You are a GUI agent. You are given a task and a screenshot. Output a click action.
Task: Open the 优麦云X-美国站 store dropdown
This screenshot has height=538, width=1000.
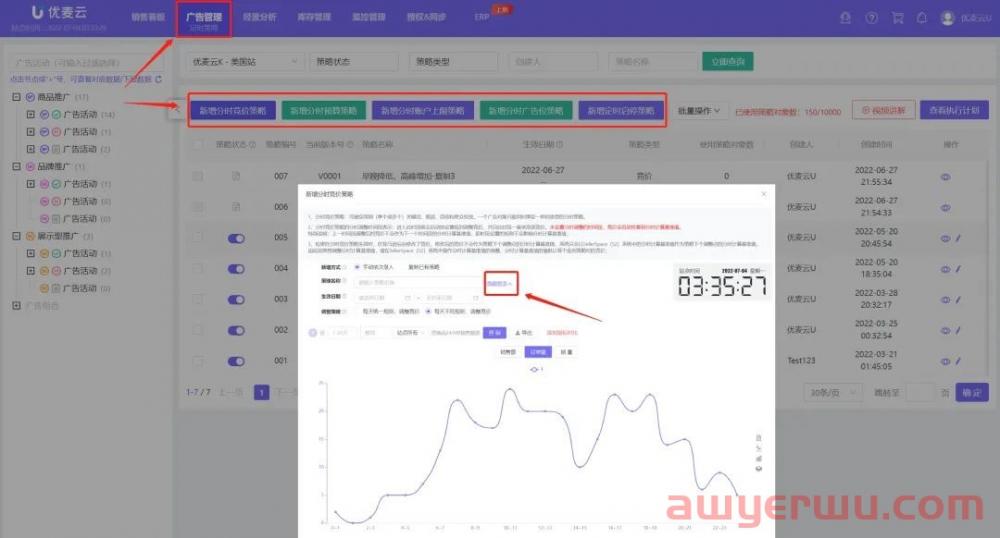244,62
